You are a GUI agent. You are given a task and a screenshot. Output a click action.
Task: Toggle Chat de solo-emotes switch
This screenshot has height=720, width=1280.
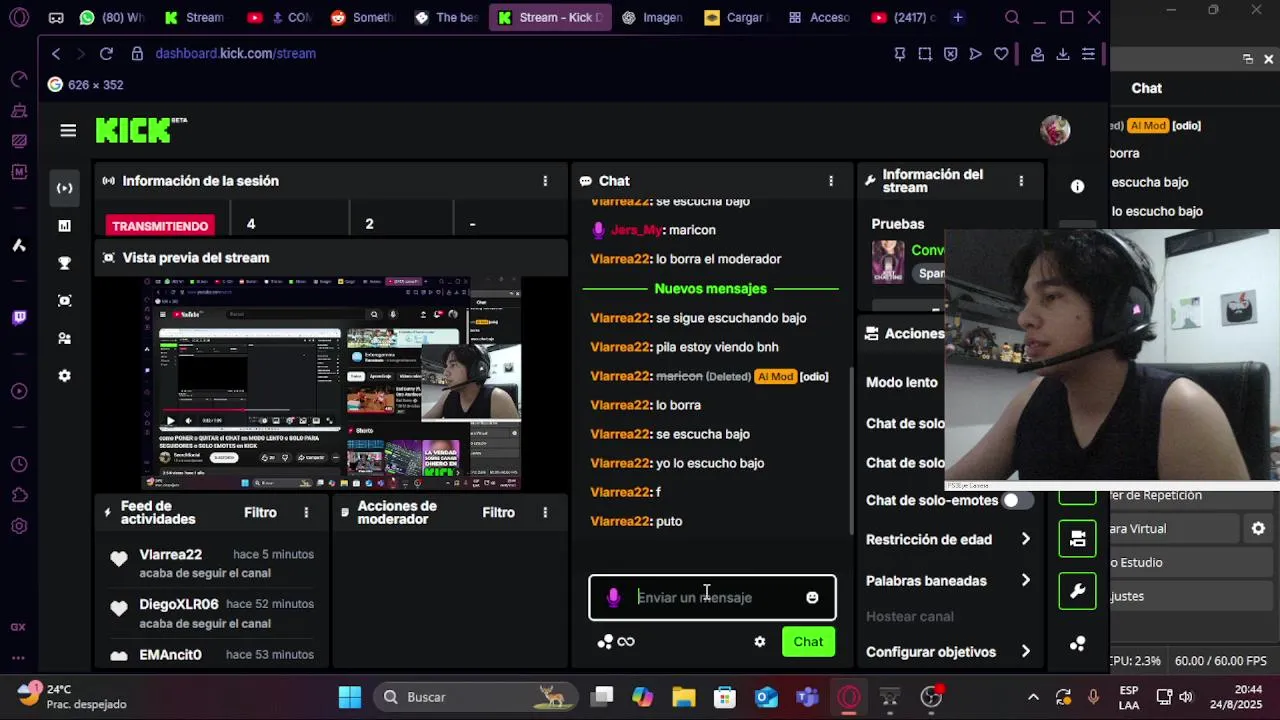pos(1018,500)
